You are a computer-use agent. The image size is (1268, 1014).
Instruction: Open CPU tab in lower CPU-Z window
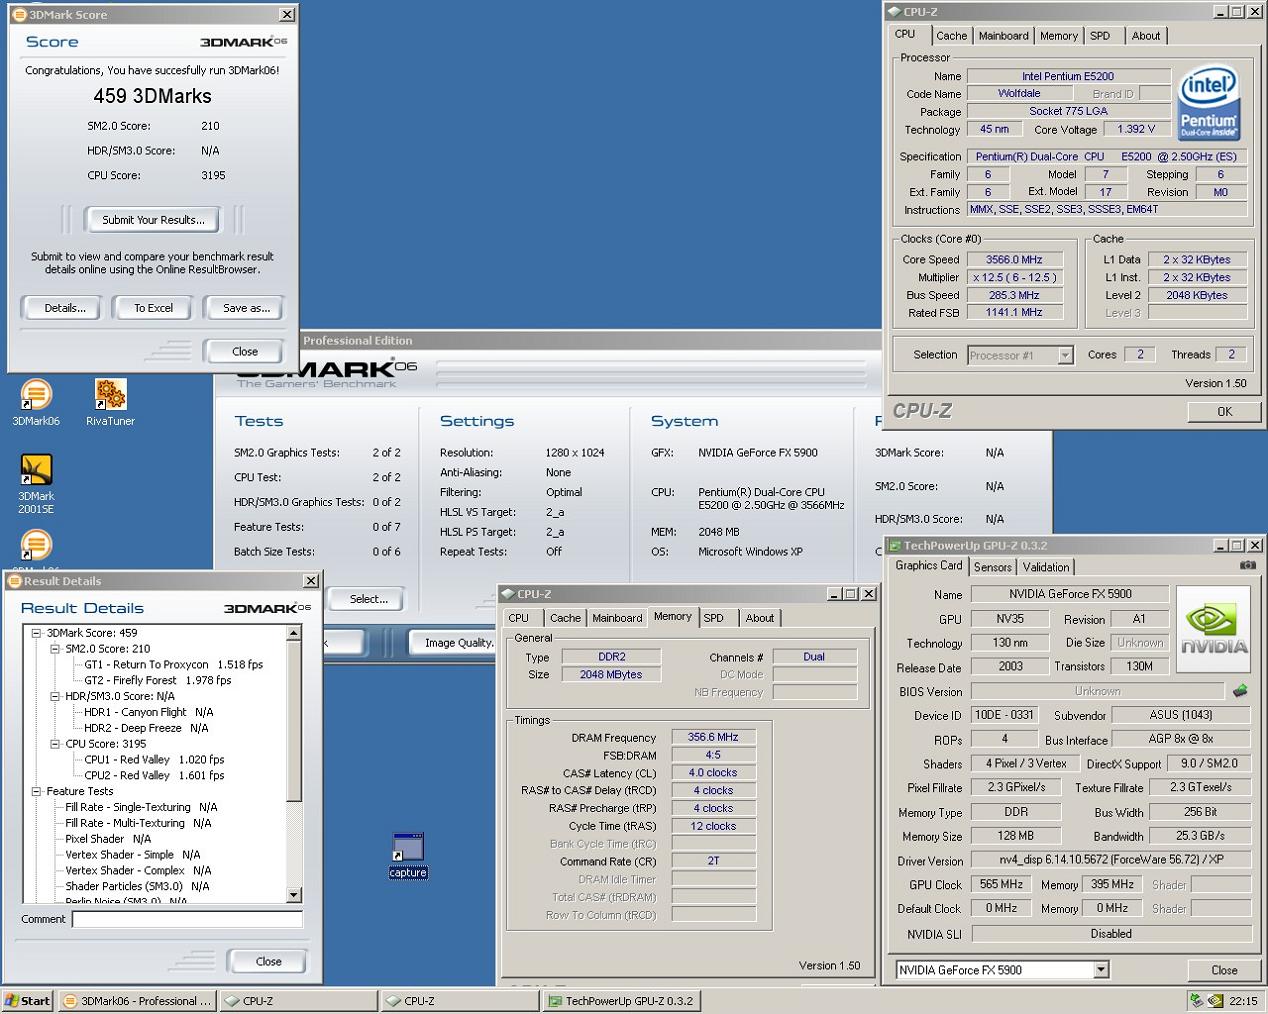519,618
